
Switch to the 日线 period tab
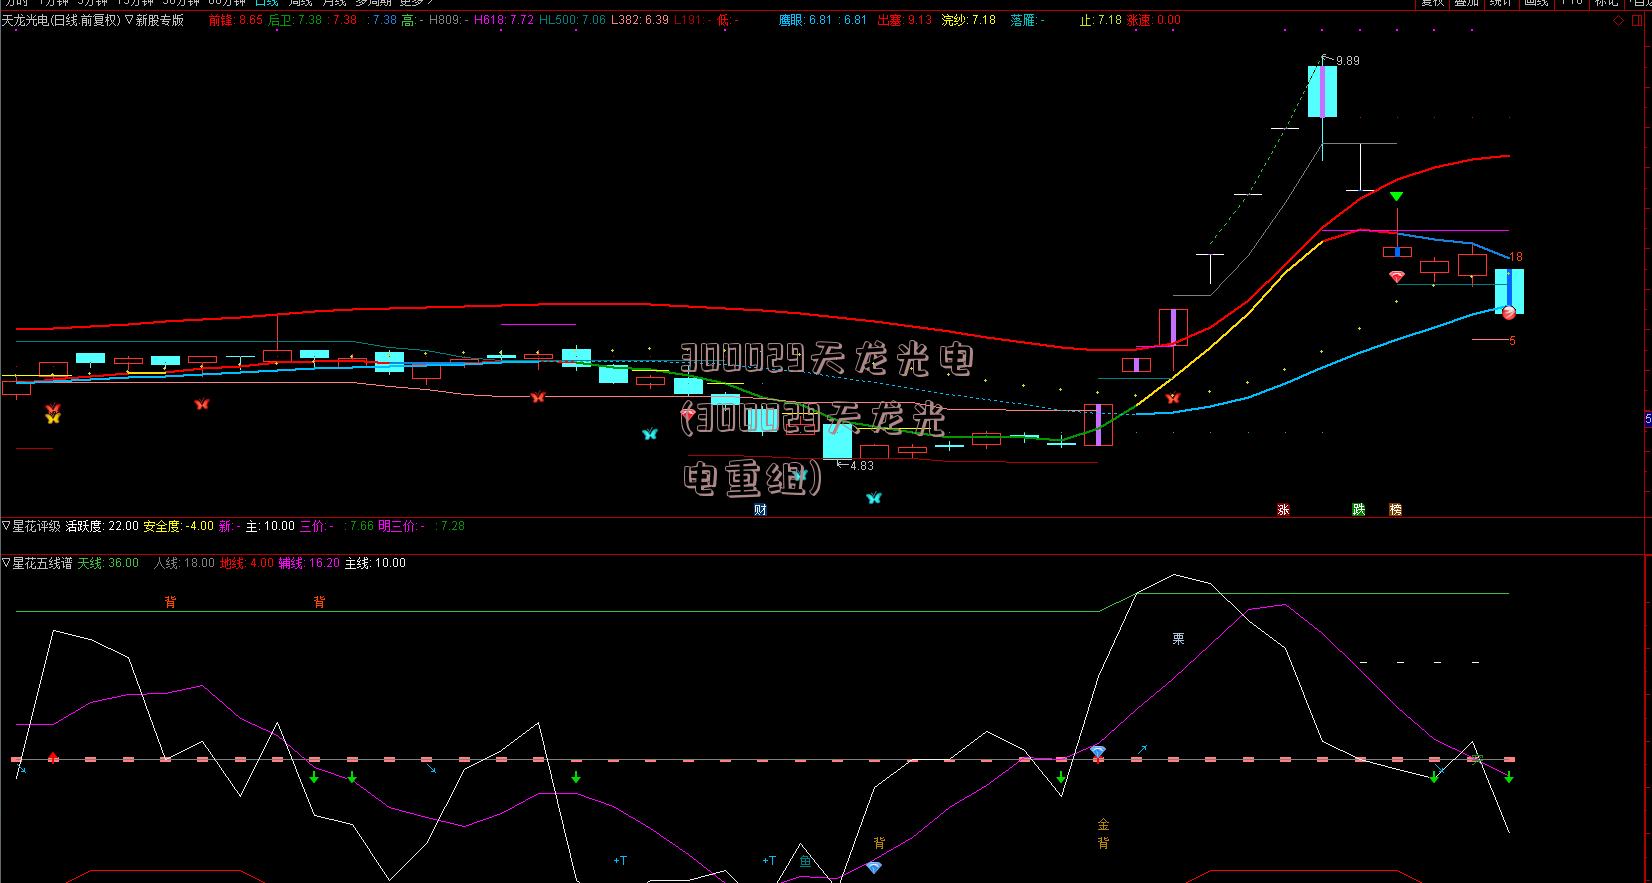[266, 3]
